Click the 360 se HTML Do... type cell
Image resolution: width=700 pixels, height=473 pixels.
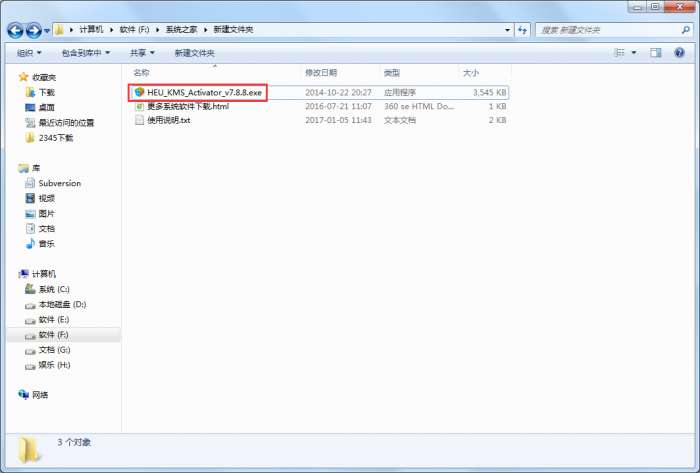click(x=419, y=106)
